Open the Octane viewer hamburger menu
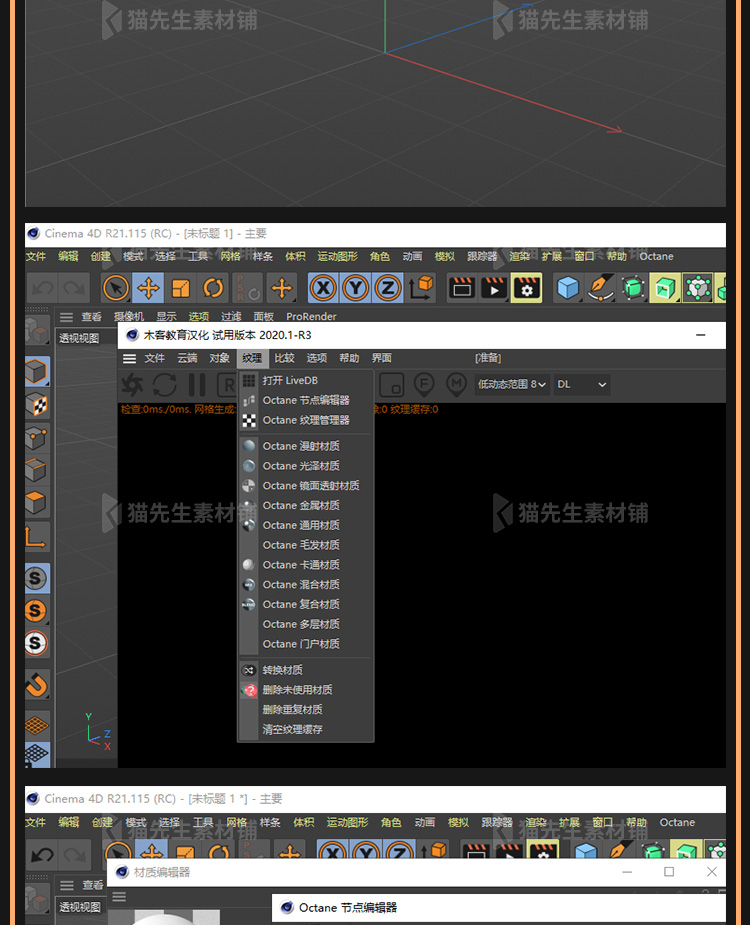 (129, 358)
